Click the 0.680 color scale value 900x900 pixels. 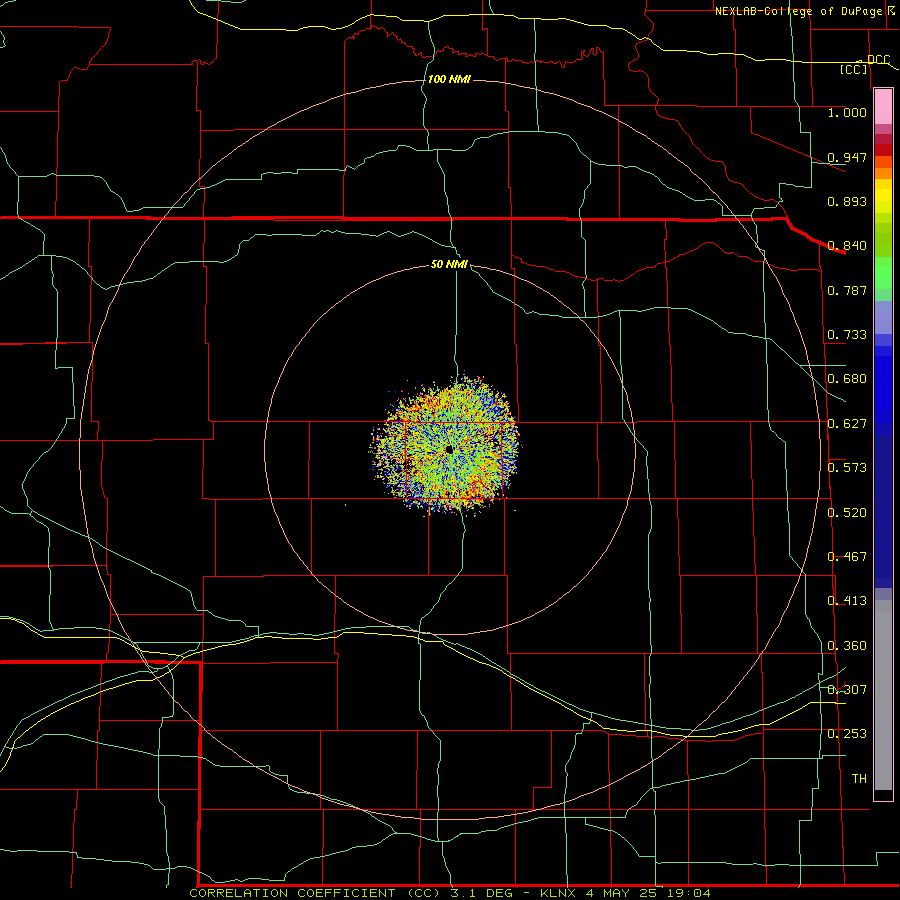[847, 379]
